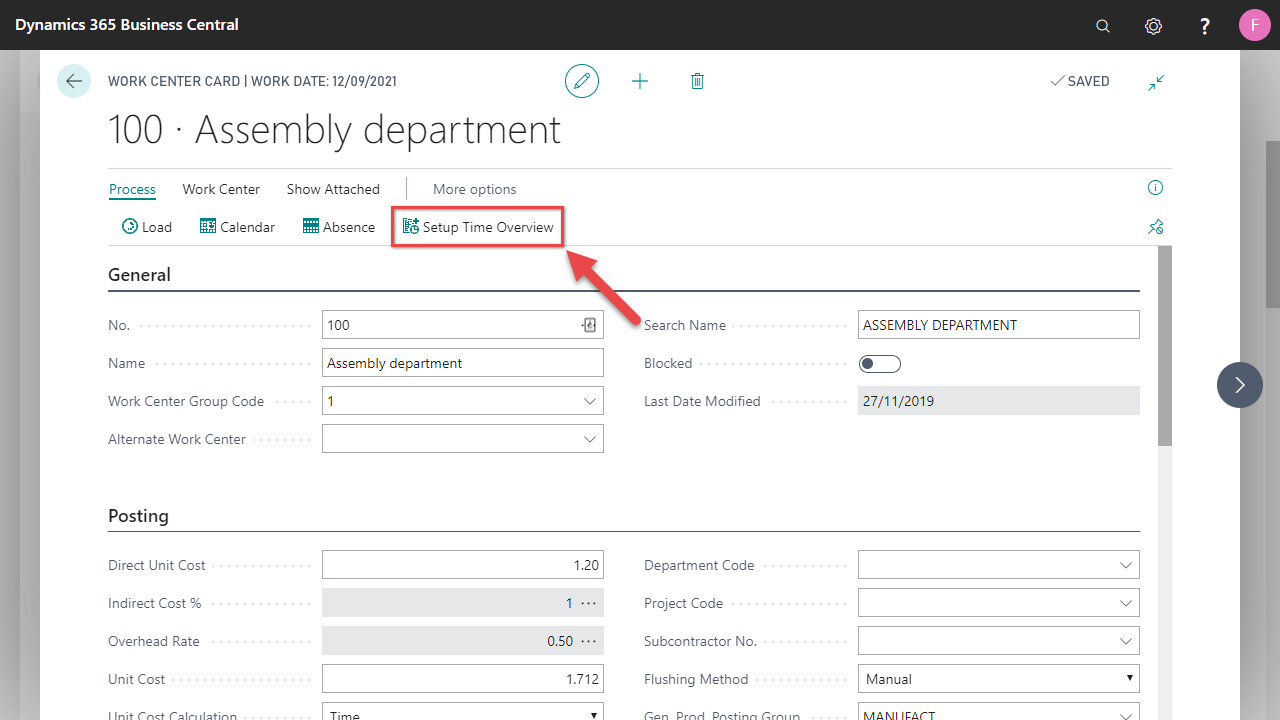Screen dimensions: 1280x720
Task: Open the user account avatar F
Action: click(x=1255, y=25)
